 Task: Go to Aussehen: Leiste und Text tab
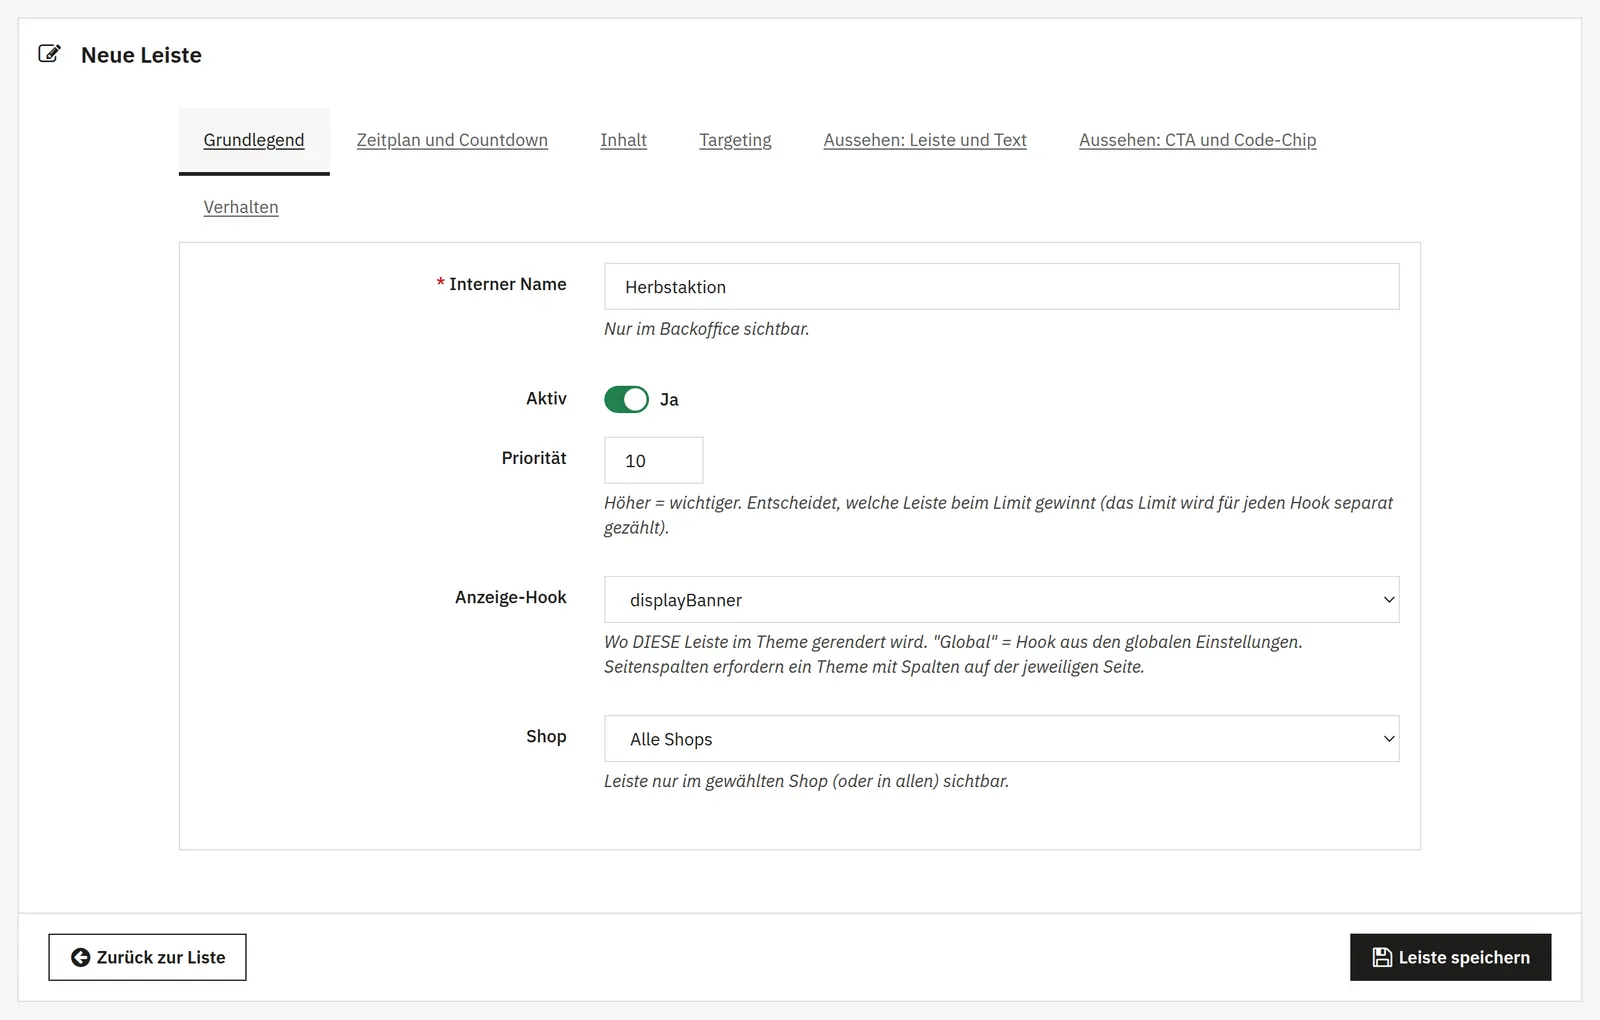click(x=925, y=141)
